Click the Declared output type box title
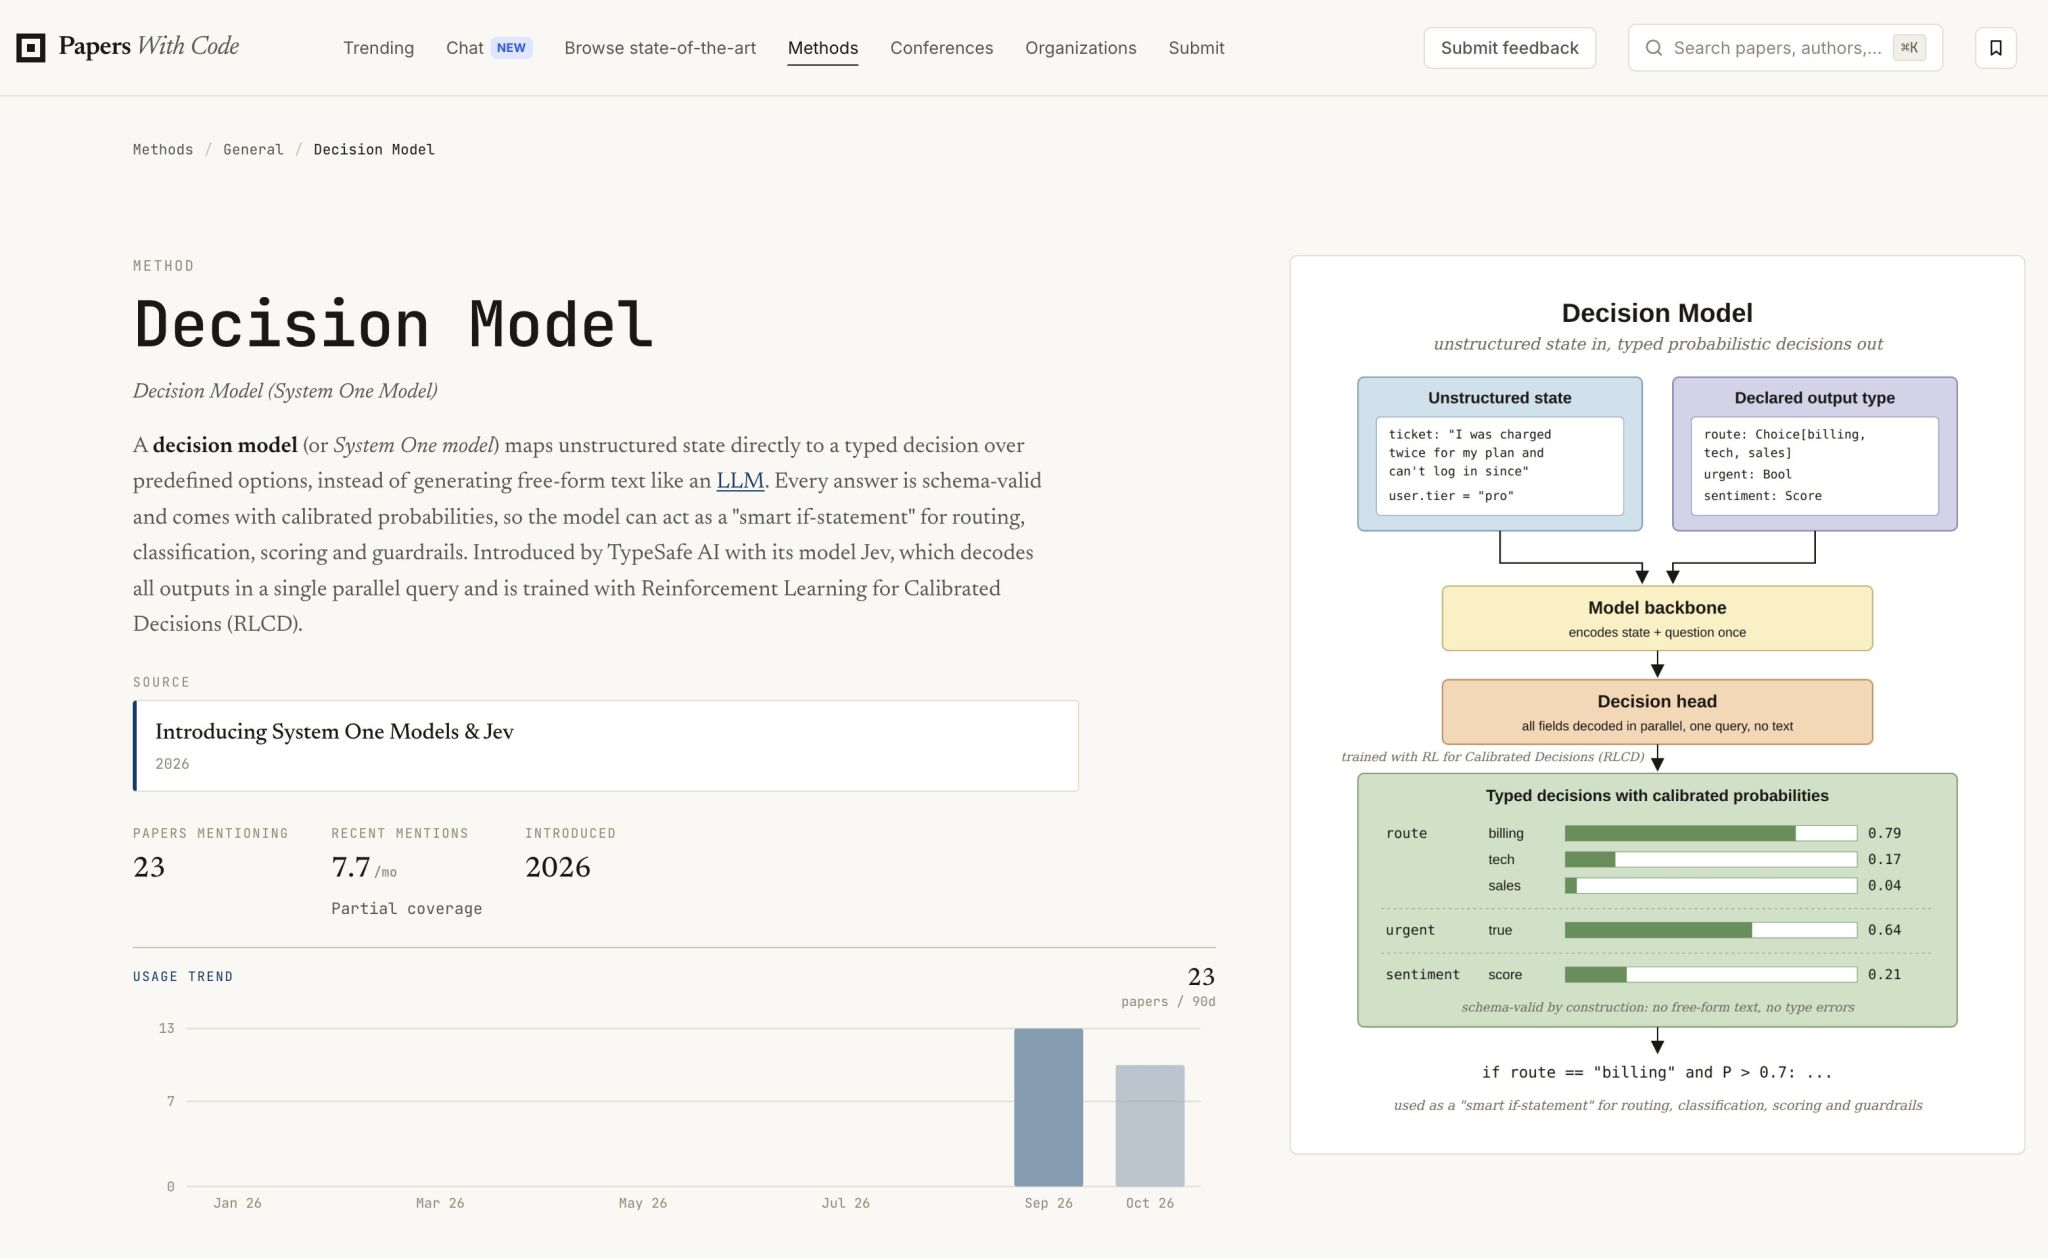The height and width of the screenshot is (1259, 2048). tap(1814, 398)
